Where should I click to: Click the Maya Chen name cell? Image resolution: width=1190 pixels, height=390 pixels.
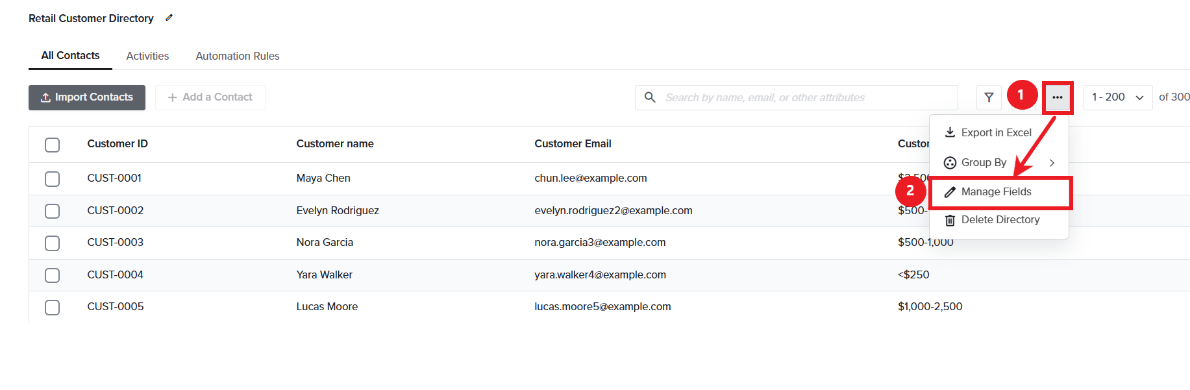(x=323, y=178)
